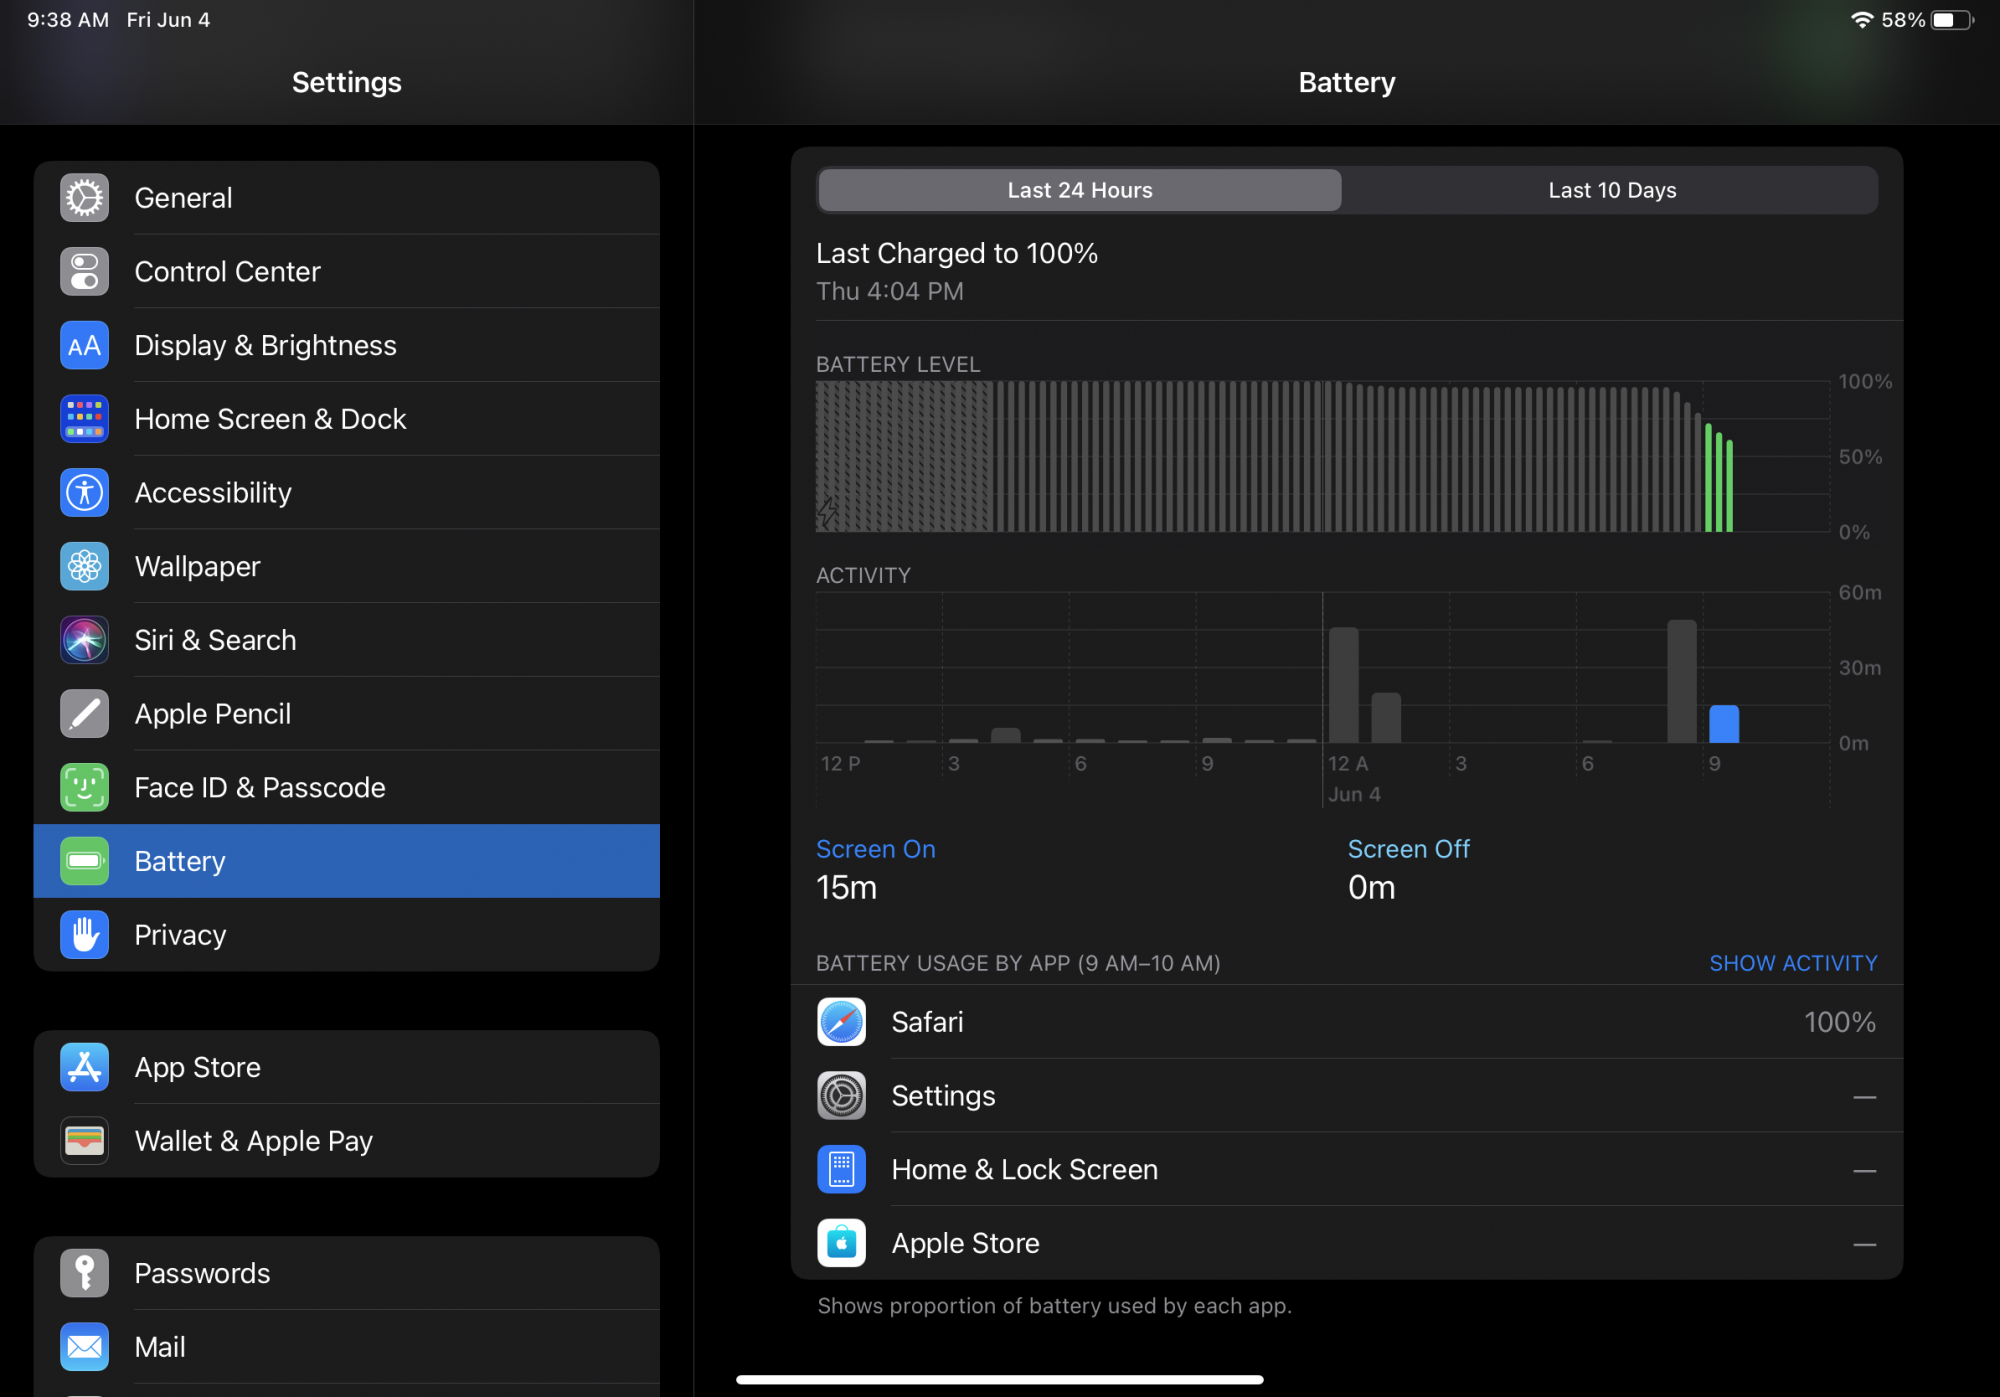
Task: Switch to Last 10 Days tab
Action: point(1611,190)
